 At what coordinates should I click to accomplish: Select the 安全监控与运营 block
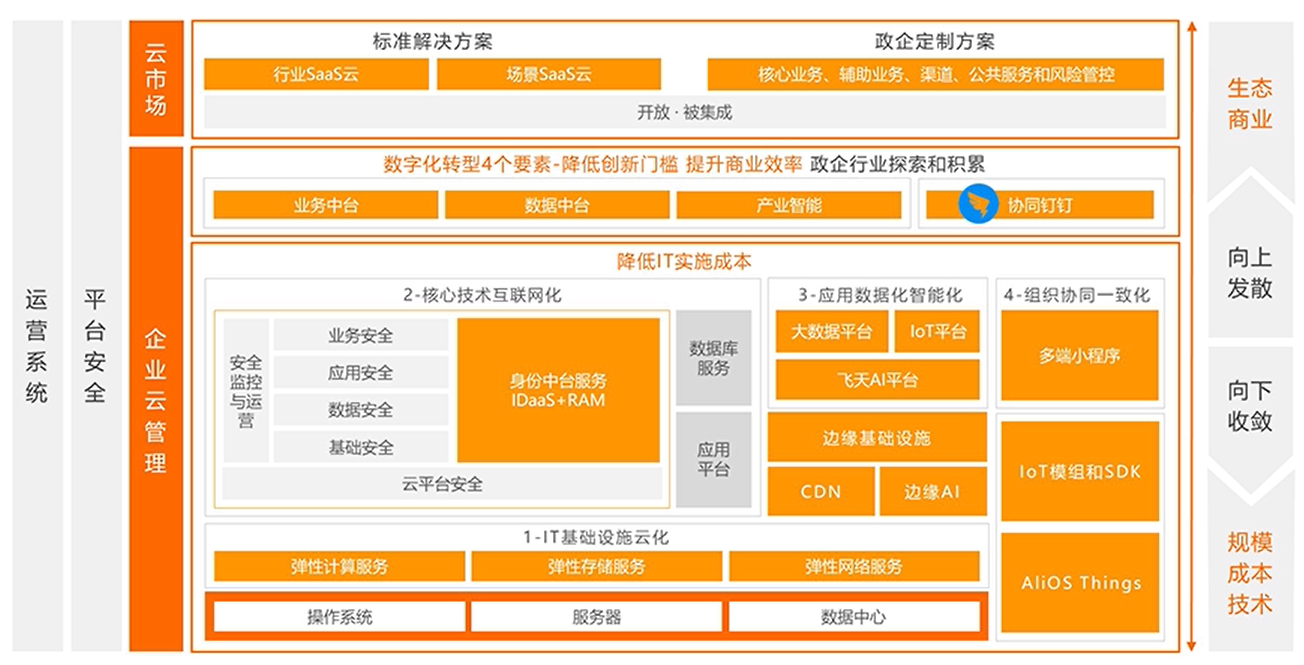[x=245, y=391]
